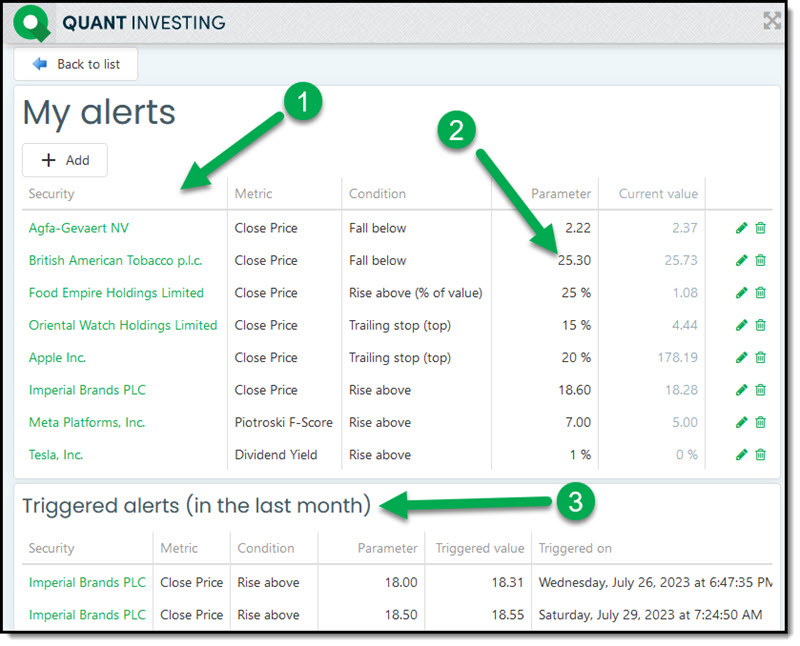Open the Meta Platforms, Inc. link

click(87, 423)
